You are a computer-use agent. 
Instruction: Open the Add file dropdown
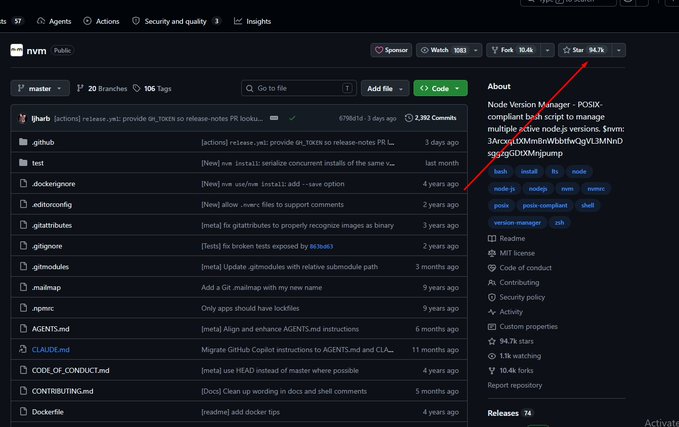[385, 88]
